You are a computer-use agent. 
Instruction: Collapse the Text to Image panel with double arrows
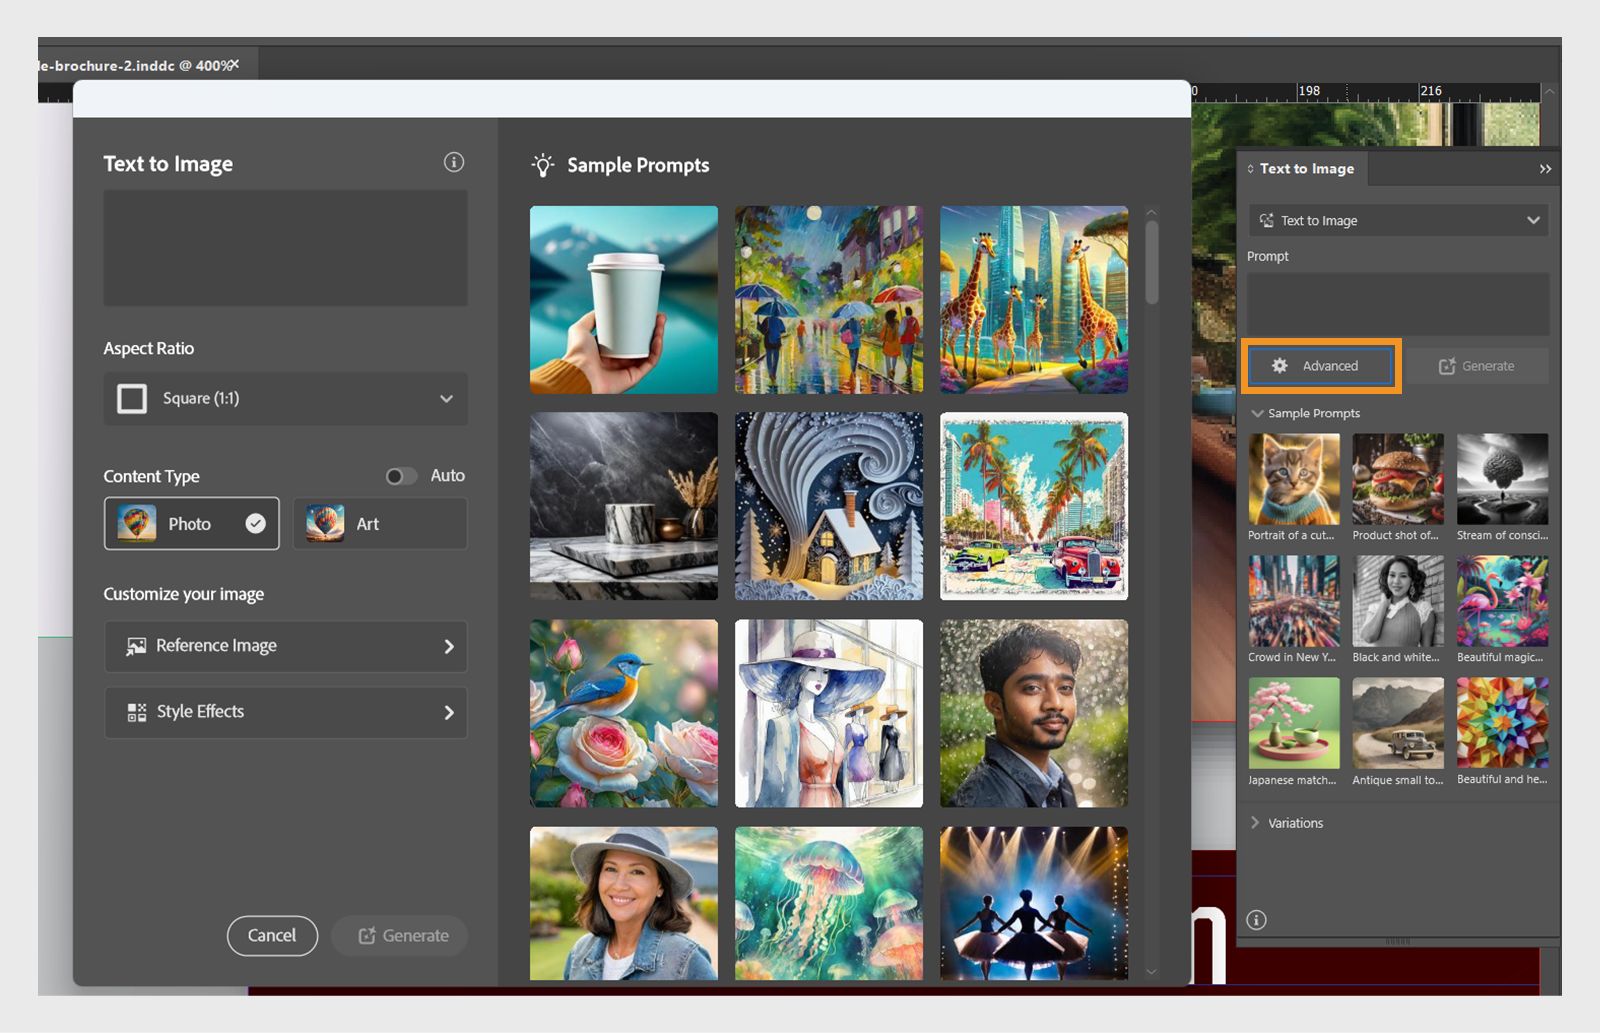coord(1545,168)
